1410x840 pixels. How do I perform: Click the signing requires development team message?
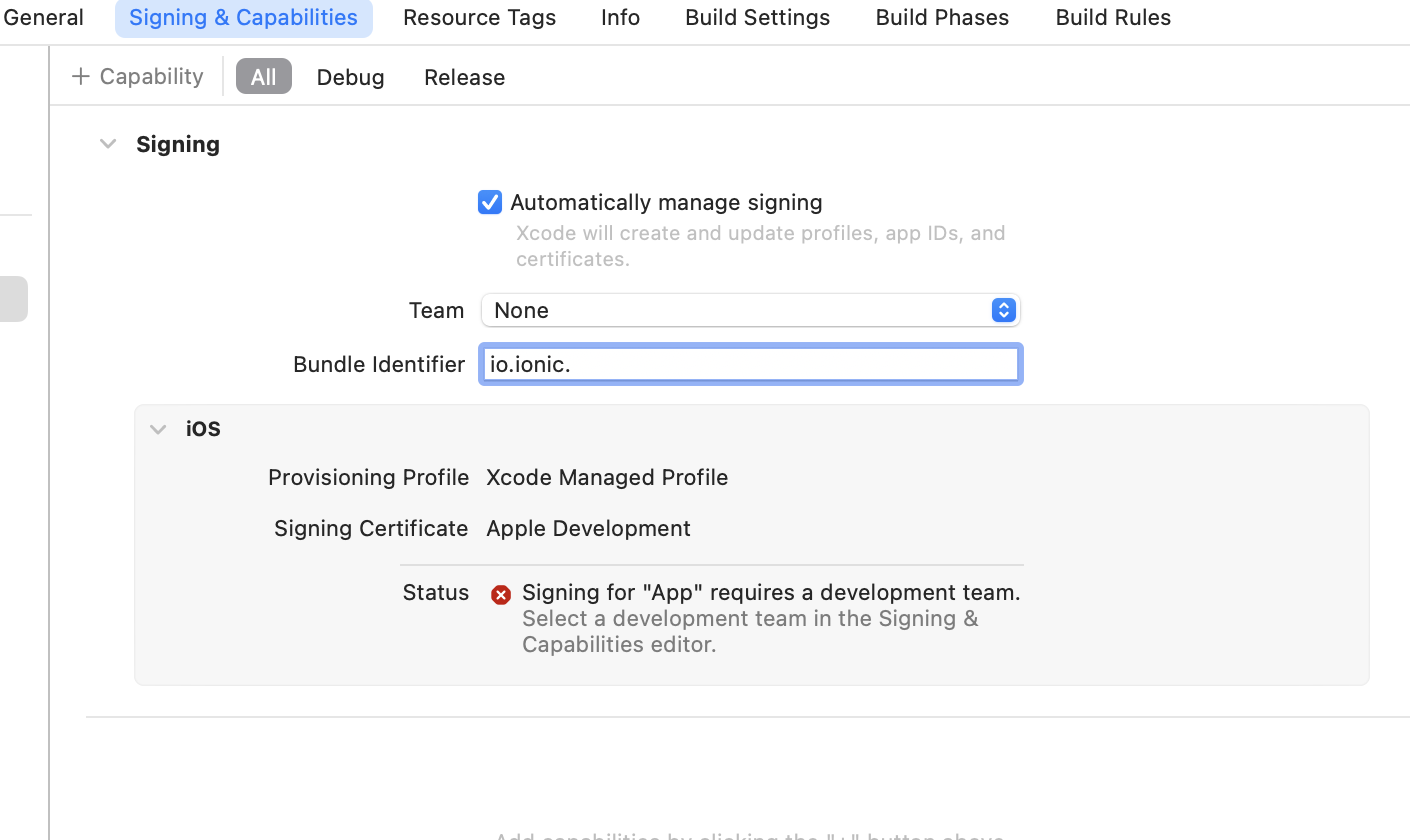[x=770, y=592]
